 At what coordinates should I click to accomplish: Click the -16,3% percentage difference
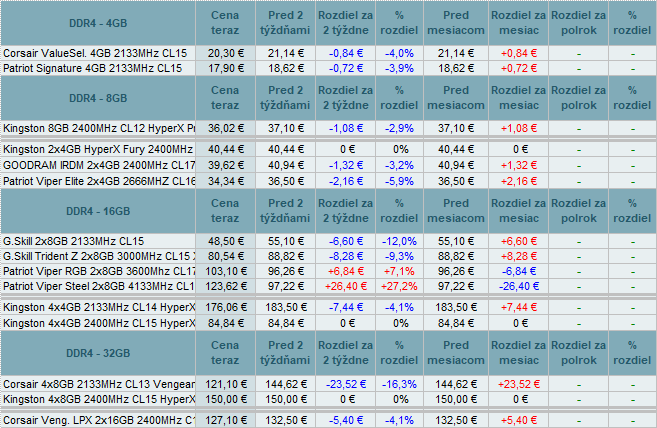[399, 384]
